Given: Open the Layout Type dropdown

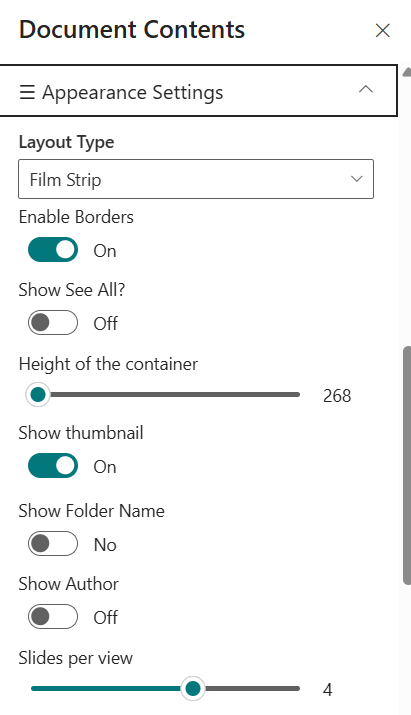Looking at the screenshot, I should tap(196, 179).
